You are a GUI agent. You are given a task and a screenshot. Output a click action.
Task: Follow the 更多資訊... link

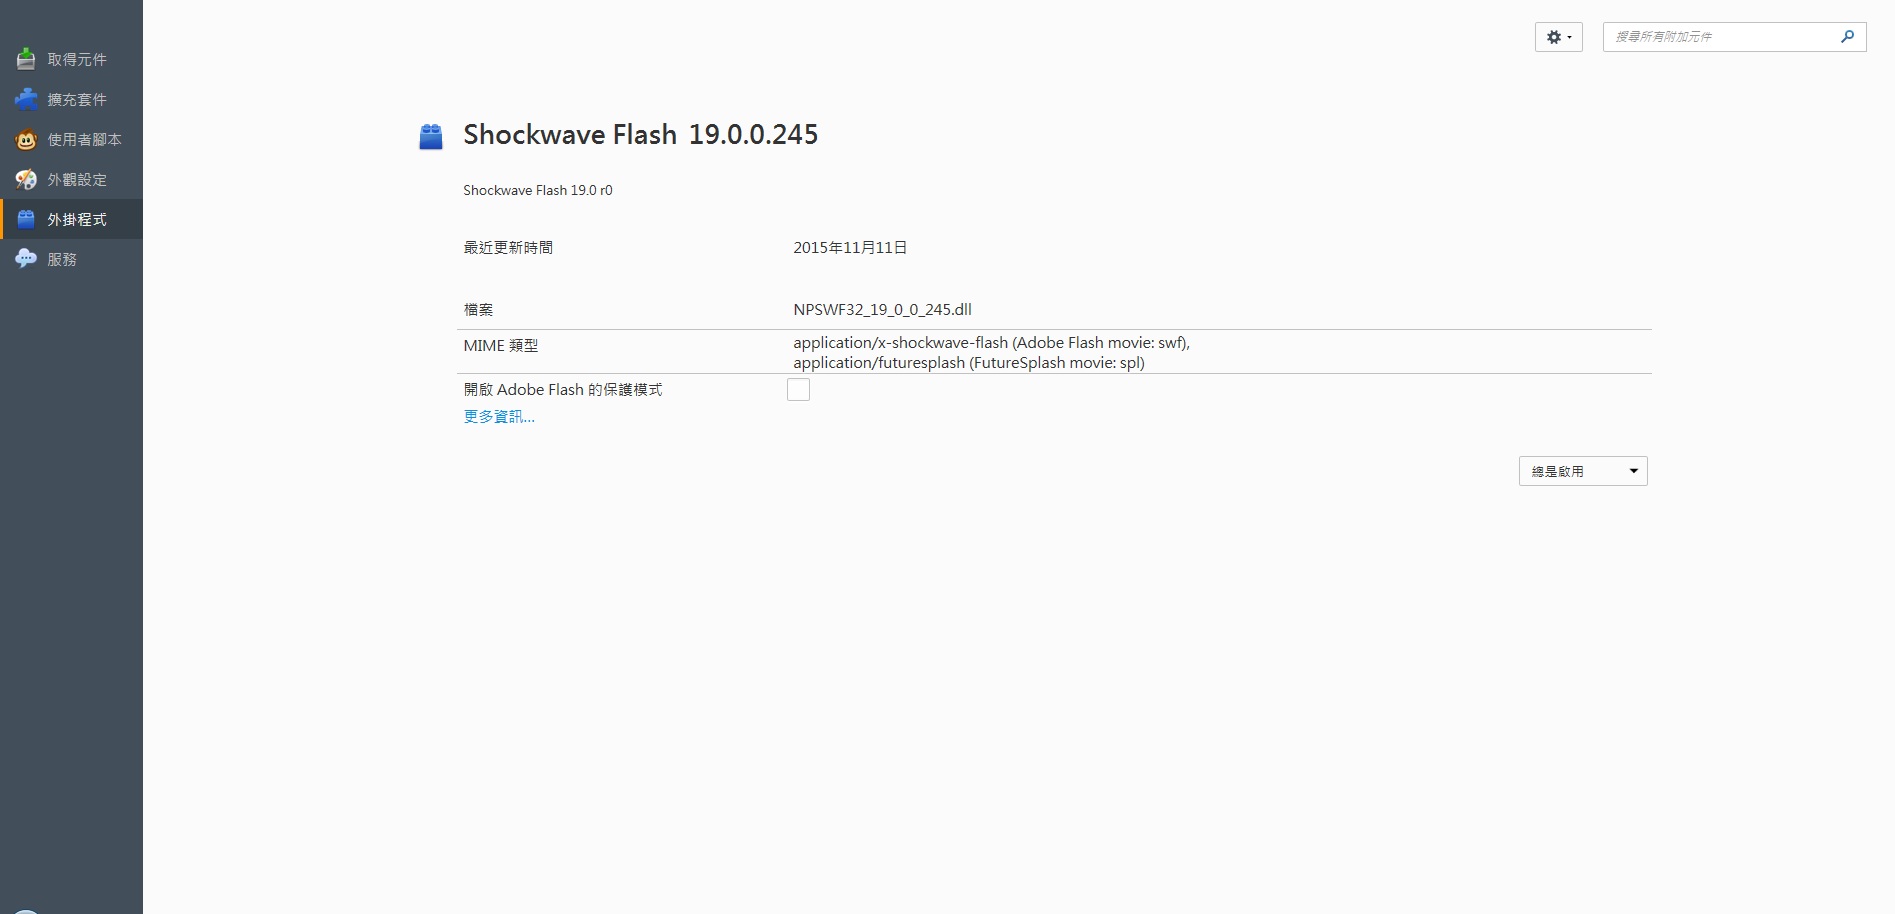[499, 417]
